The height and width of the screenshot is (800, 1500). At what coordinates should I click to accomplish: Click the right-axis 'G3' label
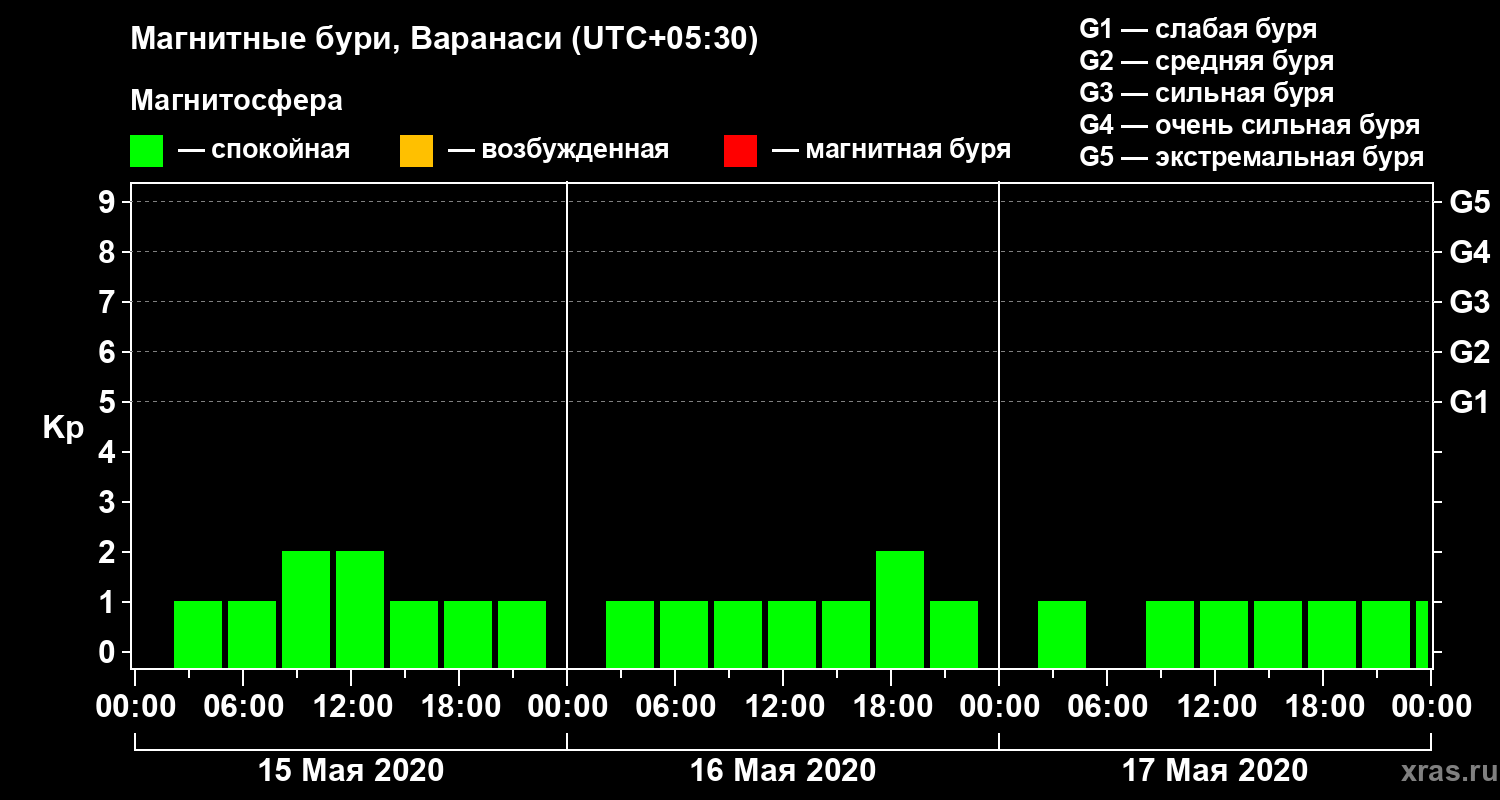(x=1469, y=302)
